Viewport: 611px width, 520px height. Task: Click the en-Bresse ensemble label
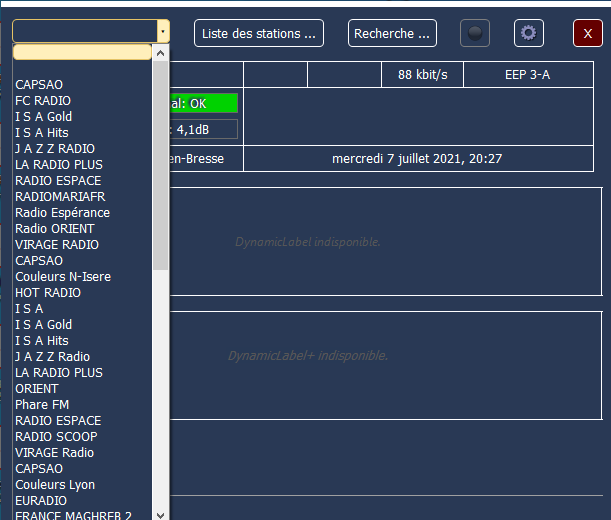pyautogui.click(x=197, y=159)
